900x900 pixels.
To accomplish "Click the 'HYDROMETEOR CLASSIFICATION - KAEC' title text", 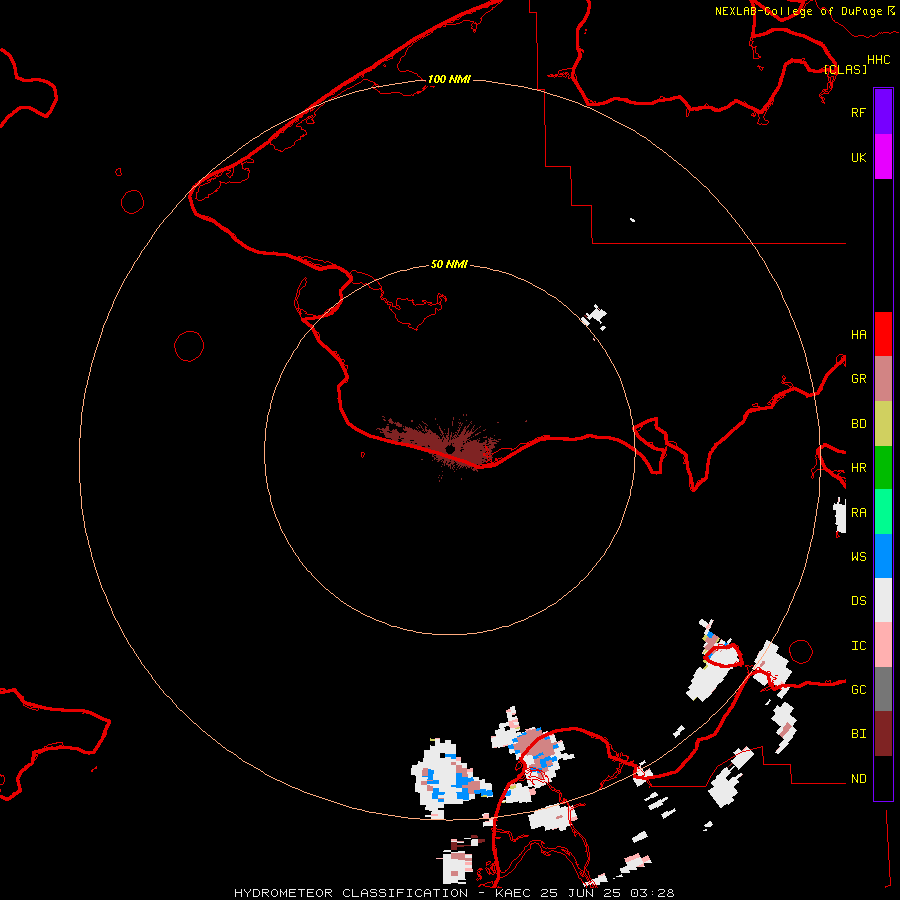I will 387,893.
